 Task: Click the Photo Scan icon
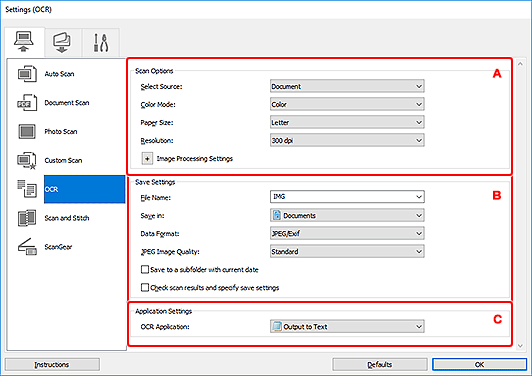pos(27,131)
